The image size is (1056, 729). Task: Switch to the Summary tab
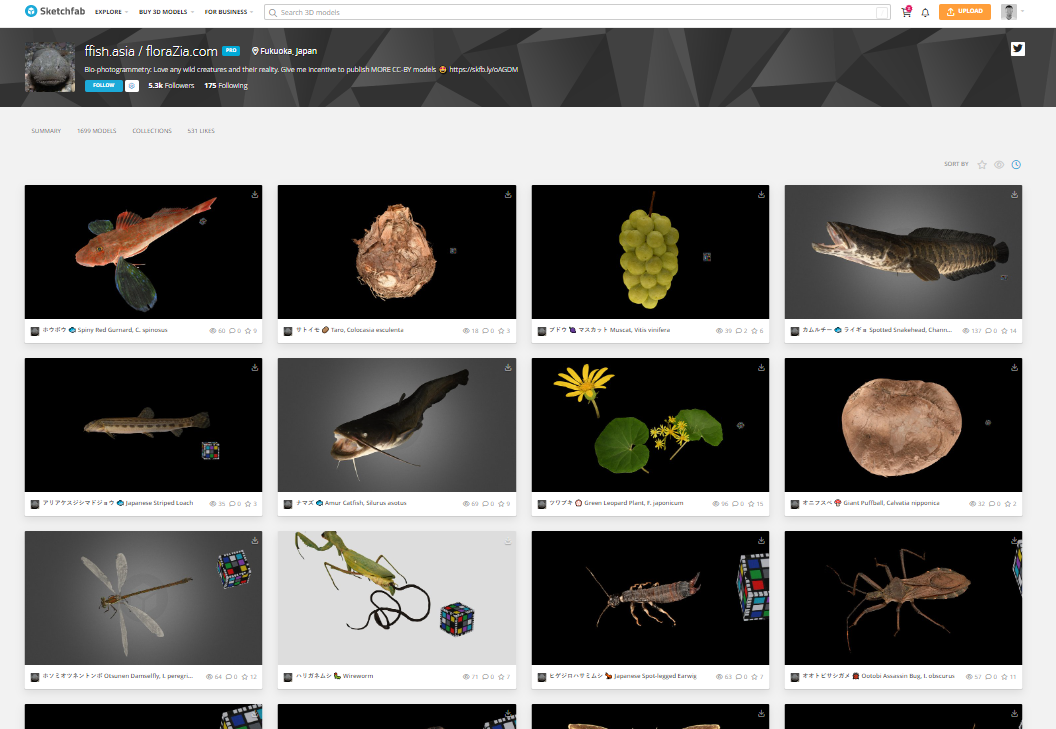(x=46, y=131)
